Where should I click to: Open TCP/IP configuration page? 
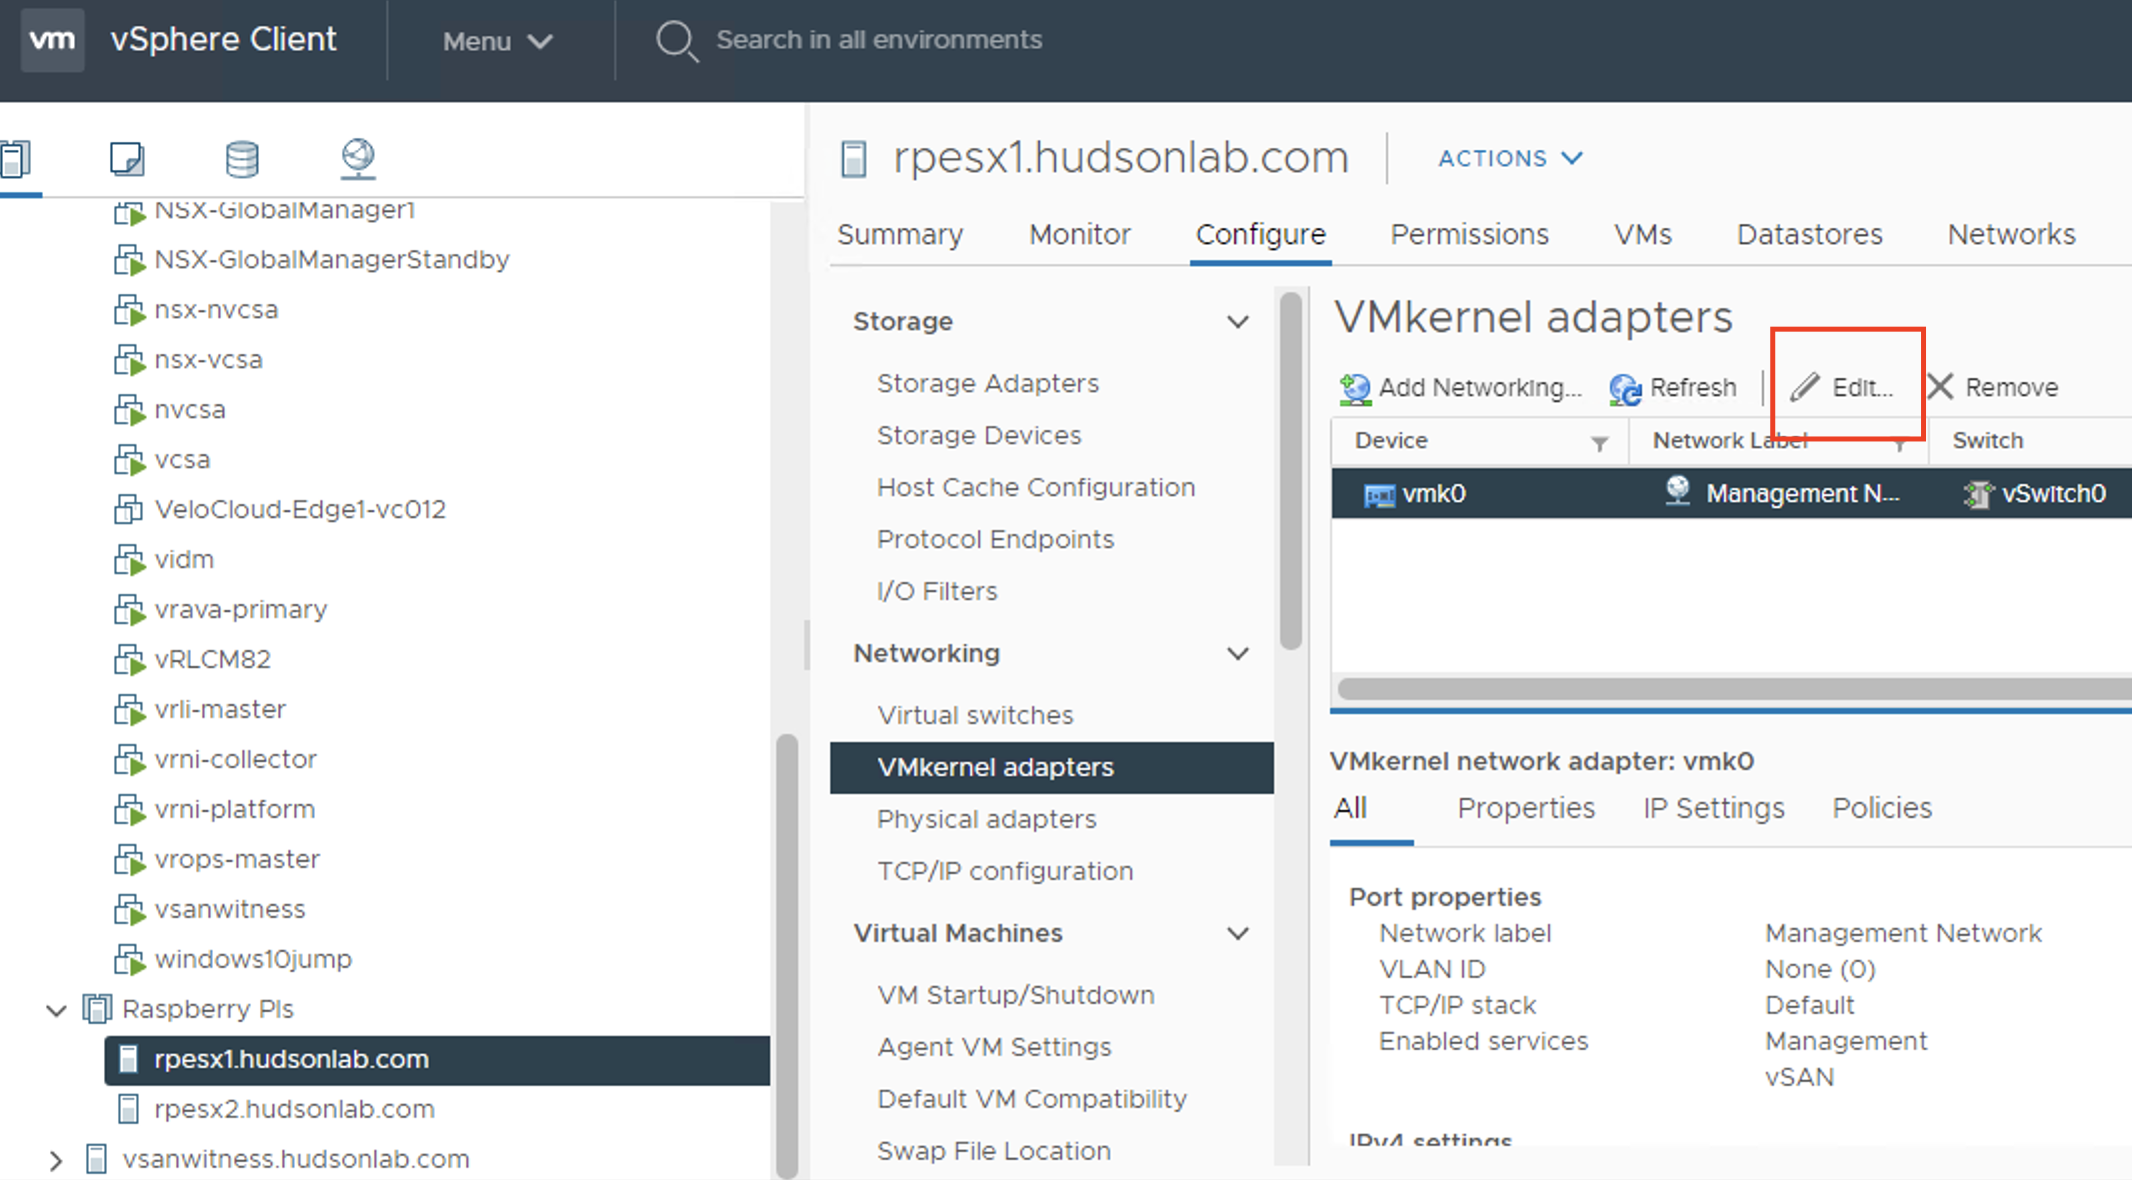[x=1005, y=872]
